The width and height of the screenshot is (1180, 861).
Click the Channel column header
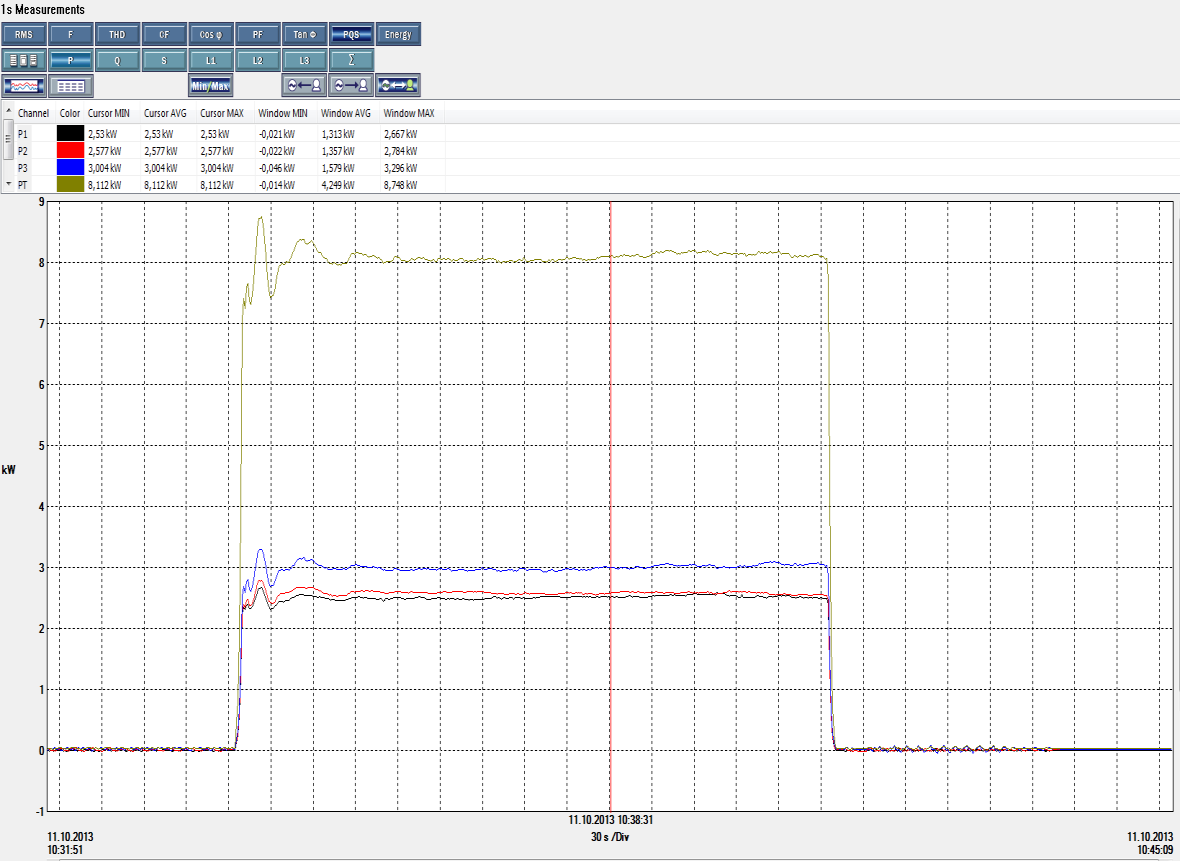point(33,113)
